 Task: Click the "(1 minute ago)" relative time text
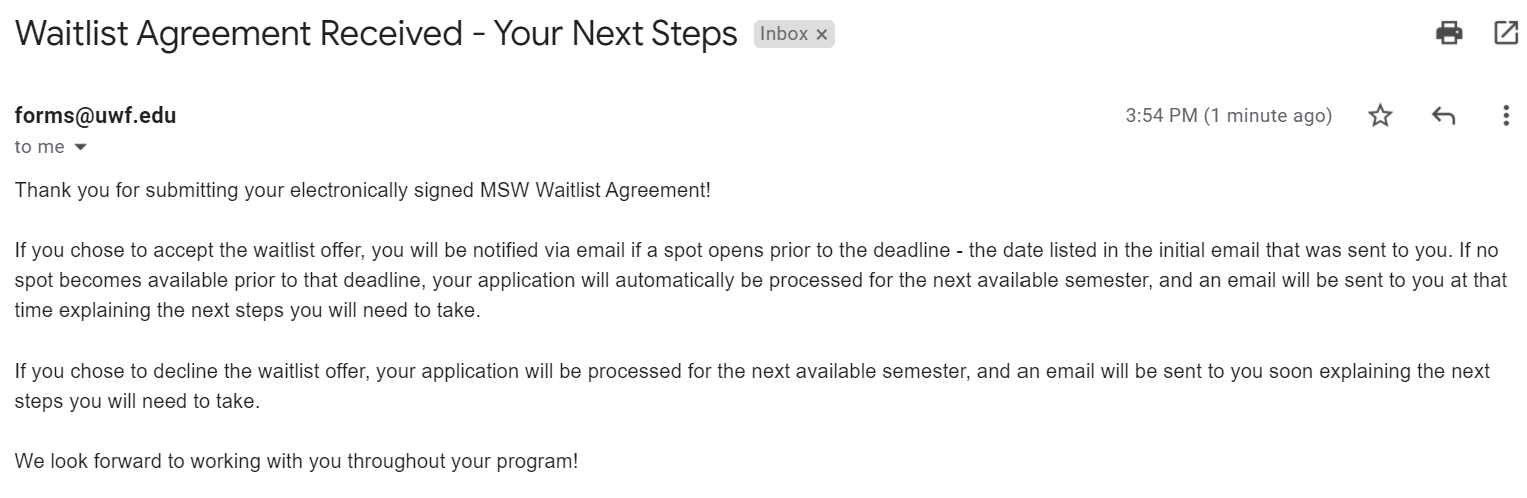pyautogui.click(x=1268, y=116)
